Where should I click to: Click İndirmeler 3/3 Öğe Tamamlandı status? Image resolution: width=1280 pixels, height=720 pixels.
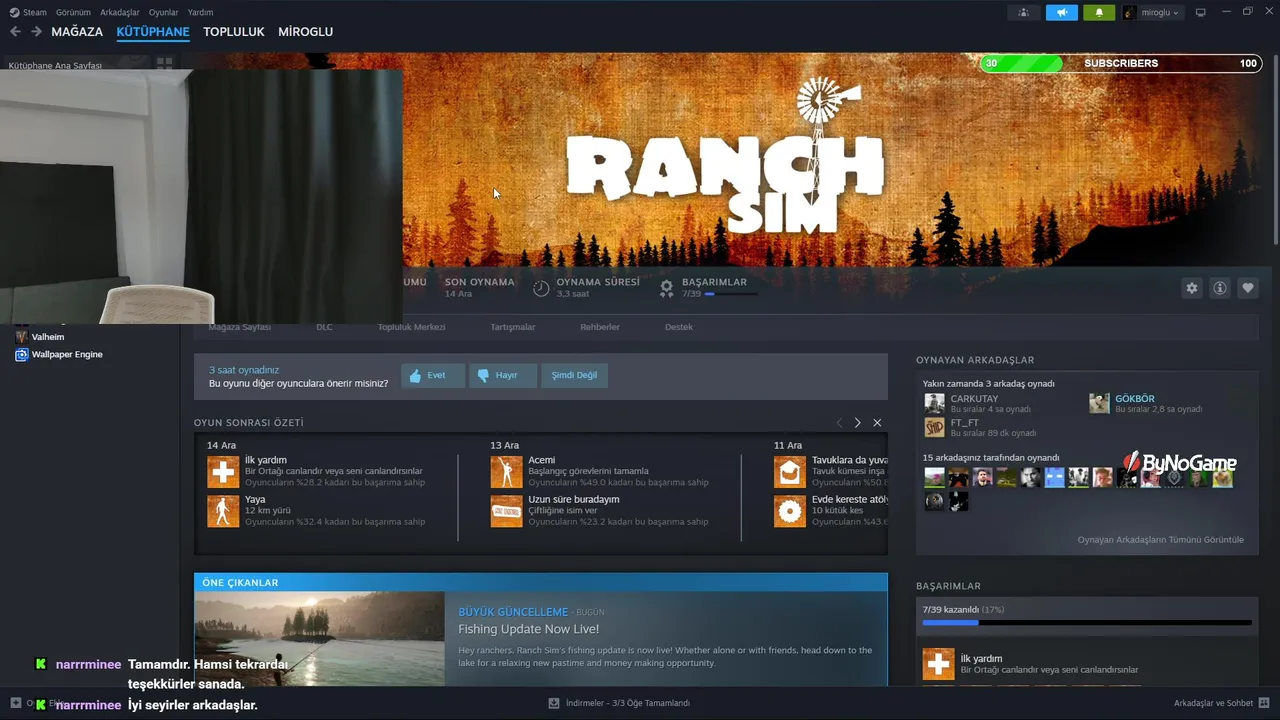pos(628,703)
